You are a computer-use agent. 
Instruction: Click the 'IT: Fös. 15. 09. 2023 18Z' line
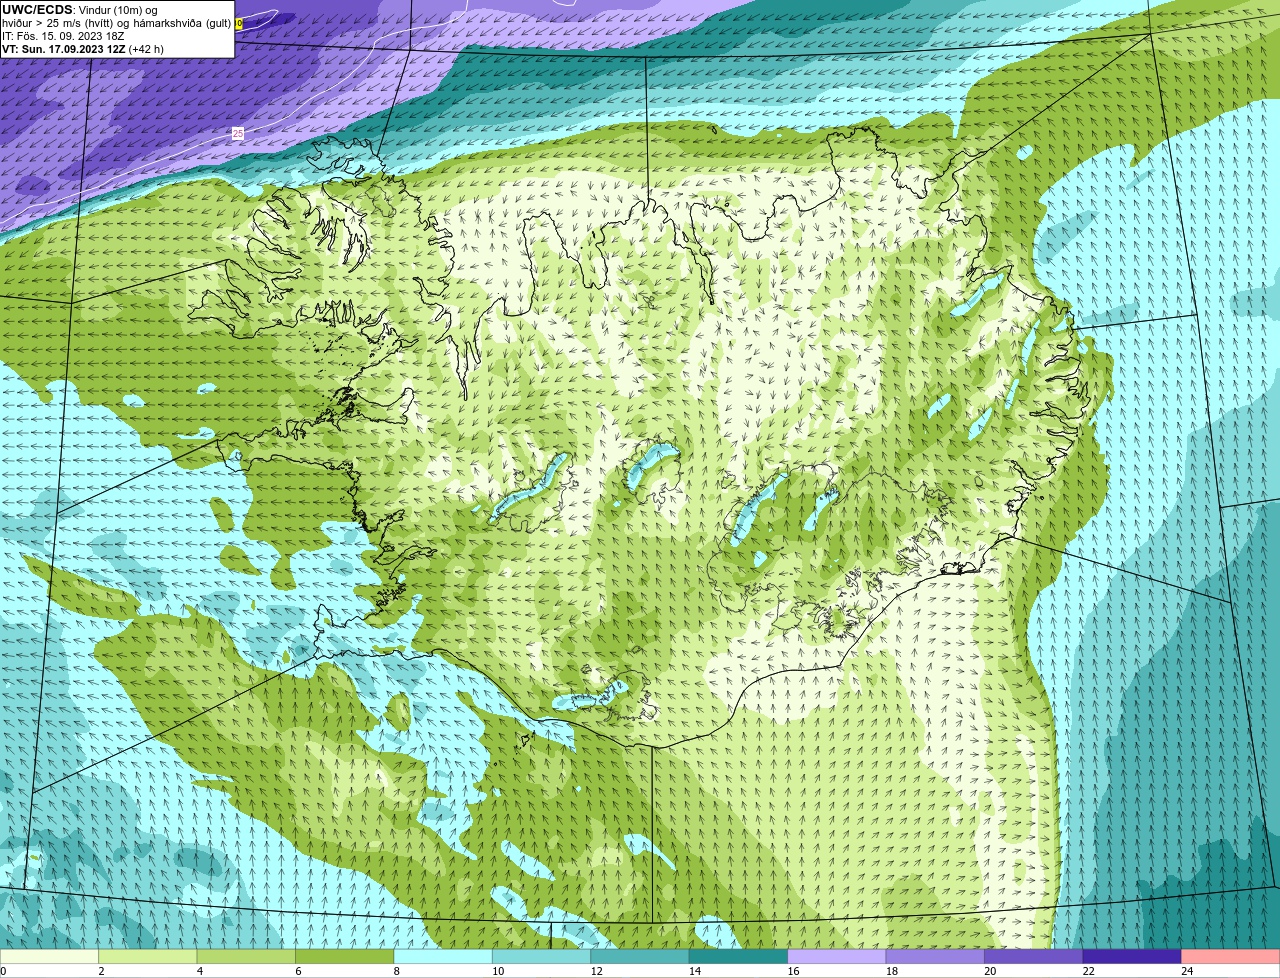point(63,36)
